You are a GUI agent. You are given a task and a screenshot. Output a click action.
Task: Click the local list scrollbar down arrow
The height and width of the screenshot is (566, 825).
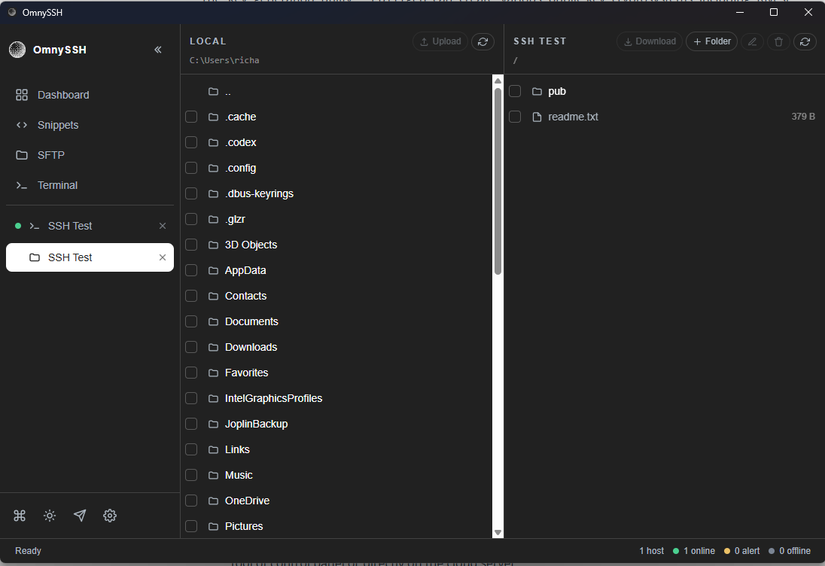coord(498,532)
